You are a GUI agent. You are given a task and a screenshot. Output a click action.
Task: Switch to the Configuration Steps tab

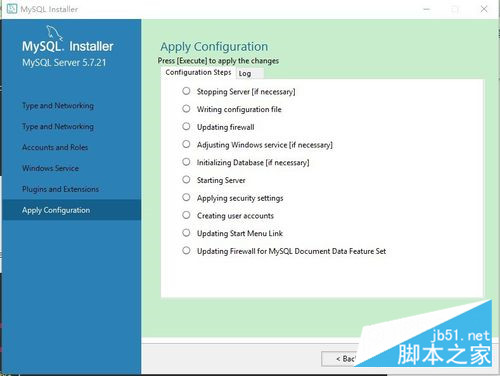198,73
